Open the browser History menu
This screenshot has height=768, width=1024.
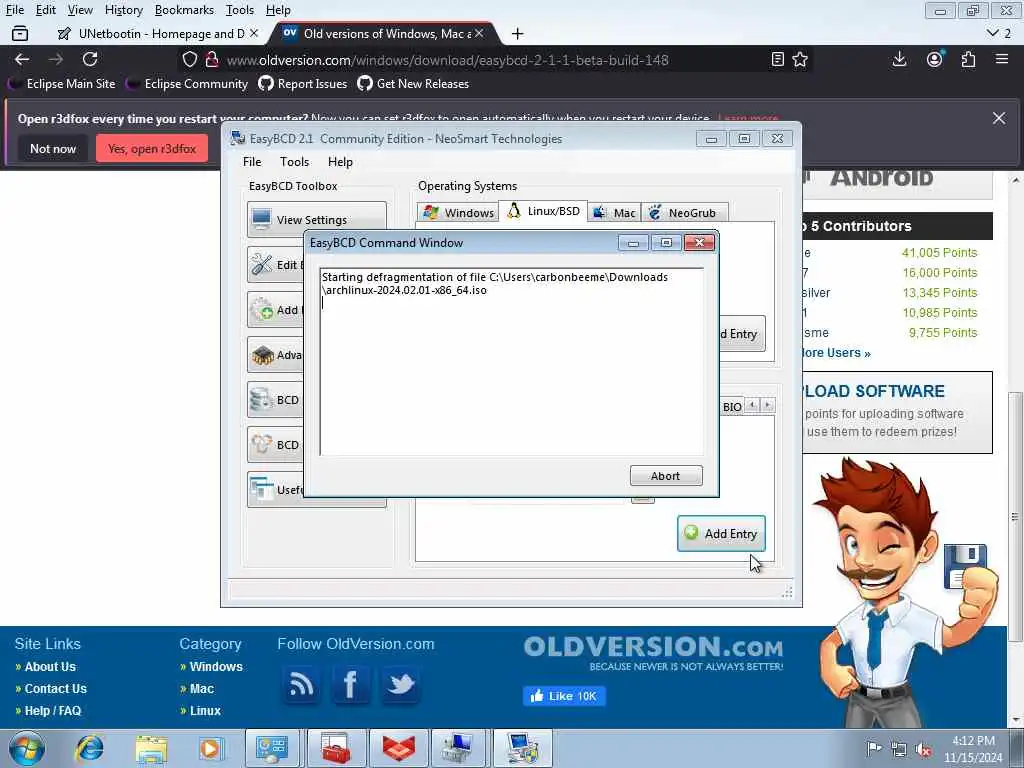(x=123, y=10)
